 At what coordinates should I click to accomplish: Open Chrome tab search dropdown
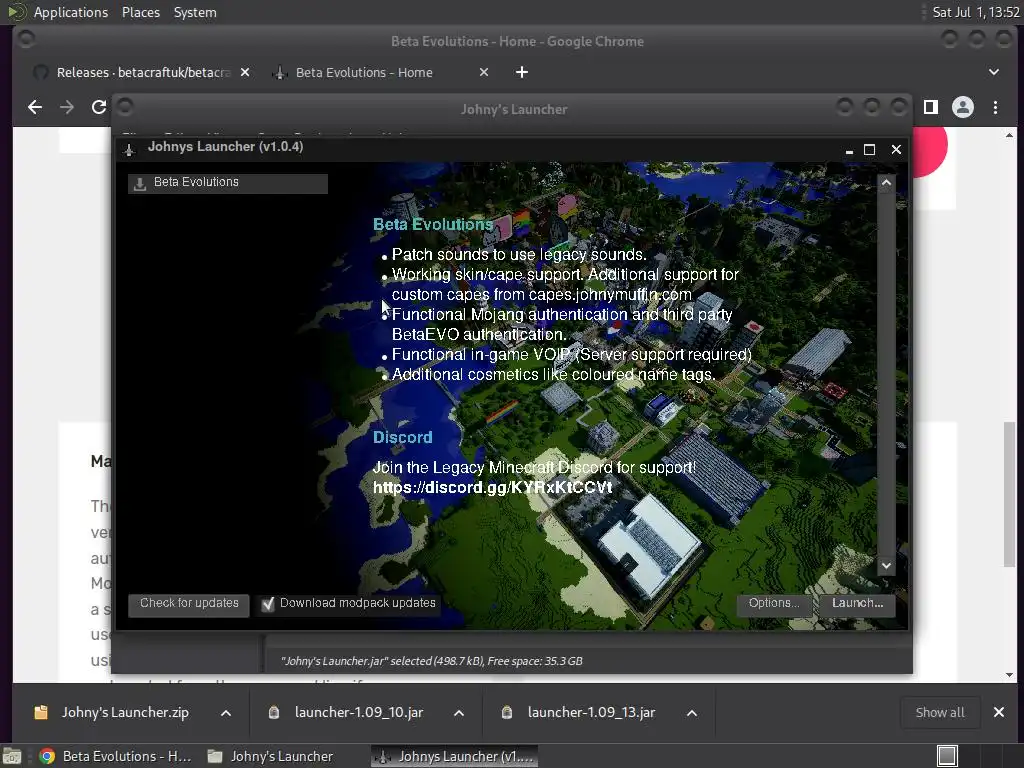(x=993, y=72)
